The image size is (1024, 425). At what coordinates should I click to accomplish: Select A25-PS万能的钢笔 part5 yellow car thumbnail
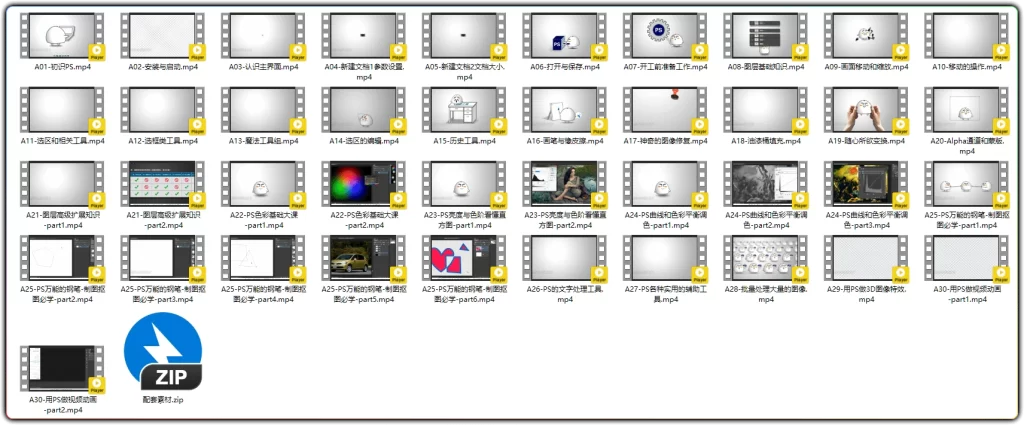coord(364,259)
